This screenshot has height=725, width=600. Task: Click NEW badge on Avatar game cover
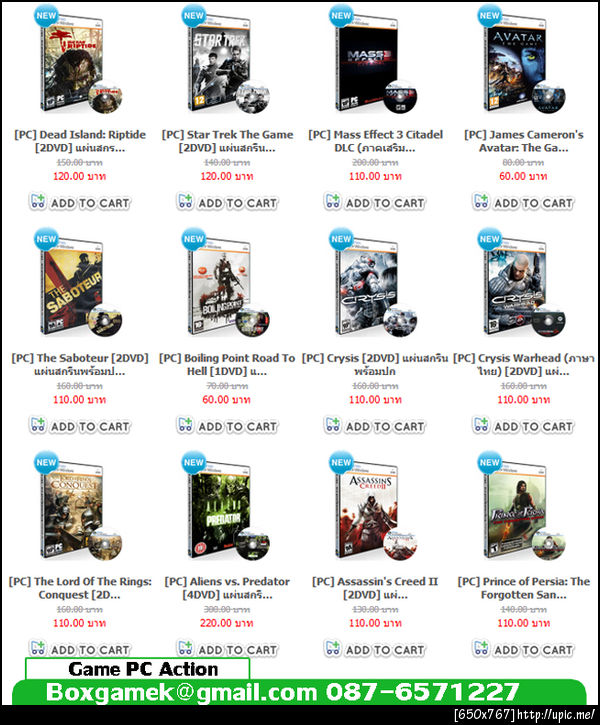tap(489, 16)
